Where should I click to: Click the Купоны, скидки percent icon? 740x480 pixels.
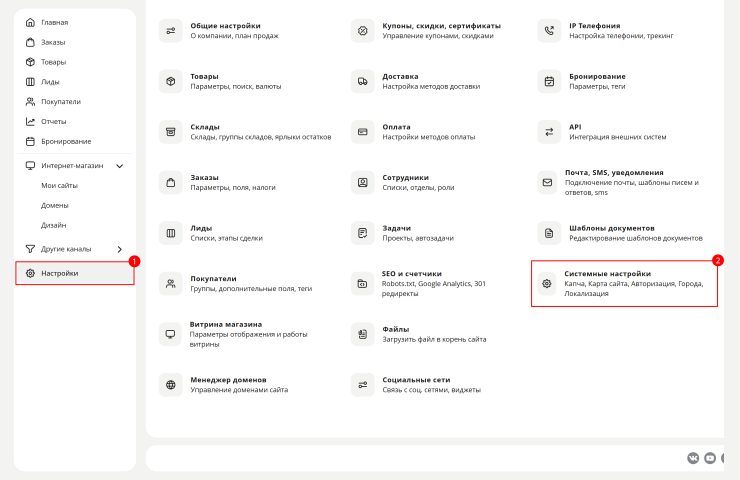362,31
